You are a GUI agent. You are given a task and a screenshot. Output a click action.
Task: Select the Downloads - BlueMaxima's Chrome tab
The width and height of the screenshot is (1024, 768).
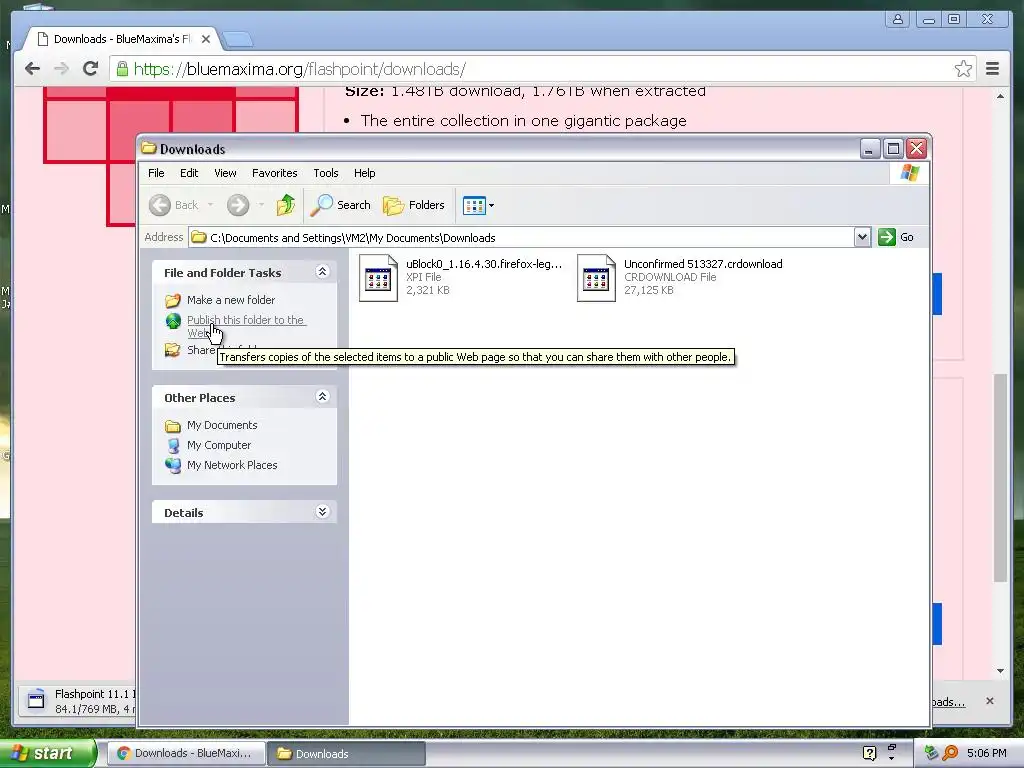click(x=123, y=39)
